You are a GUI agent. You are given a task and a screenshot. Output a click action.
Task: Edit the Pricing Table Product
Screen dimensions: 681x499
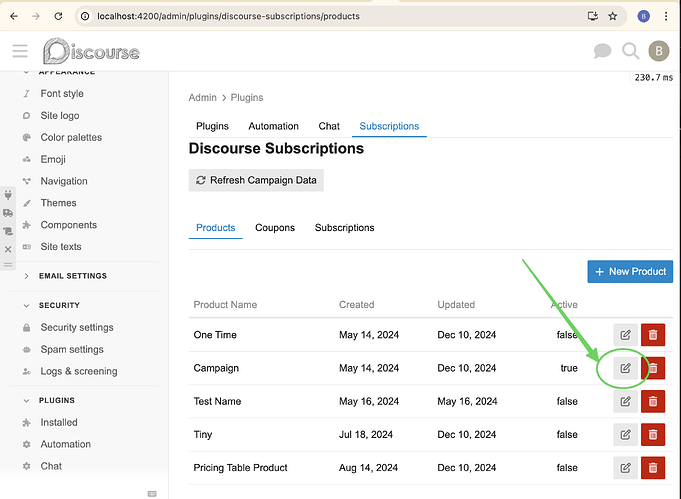[x=625, y=468]
